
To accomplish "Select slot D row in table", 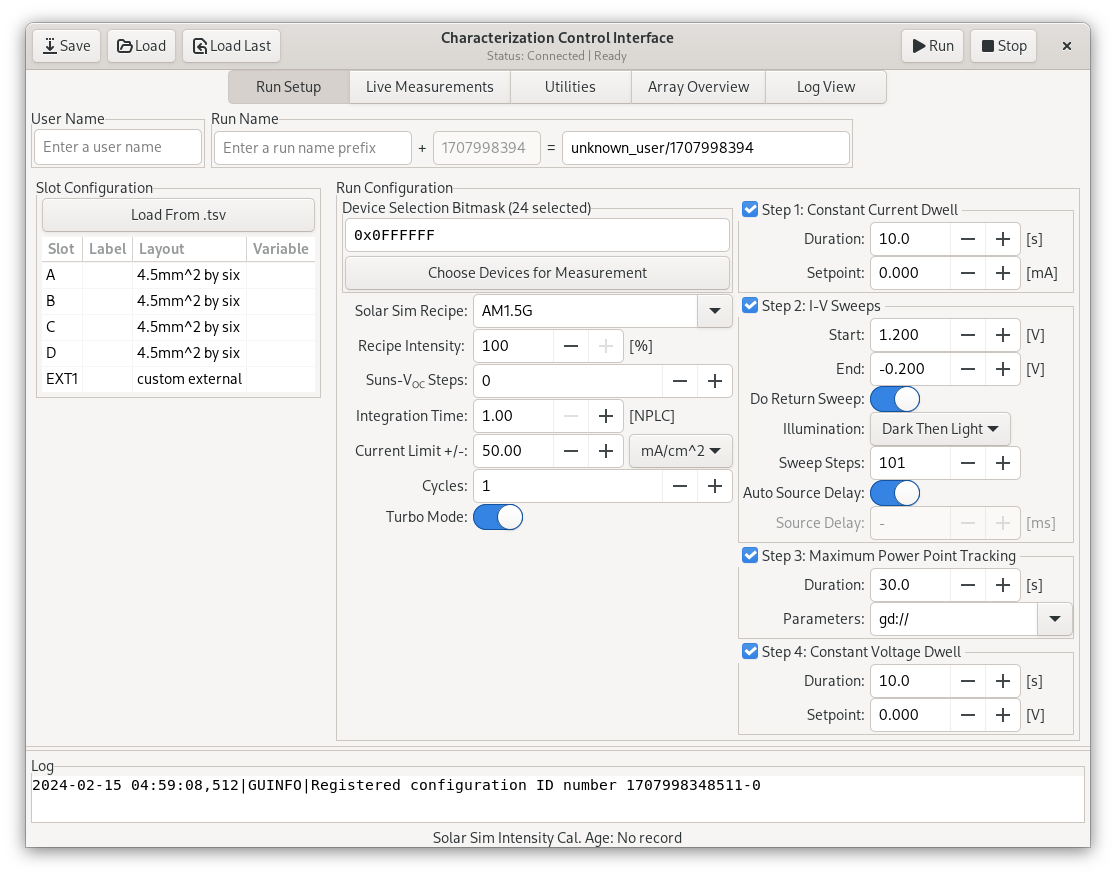I will tap(178, 353).
